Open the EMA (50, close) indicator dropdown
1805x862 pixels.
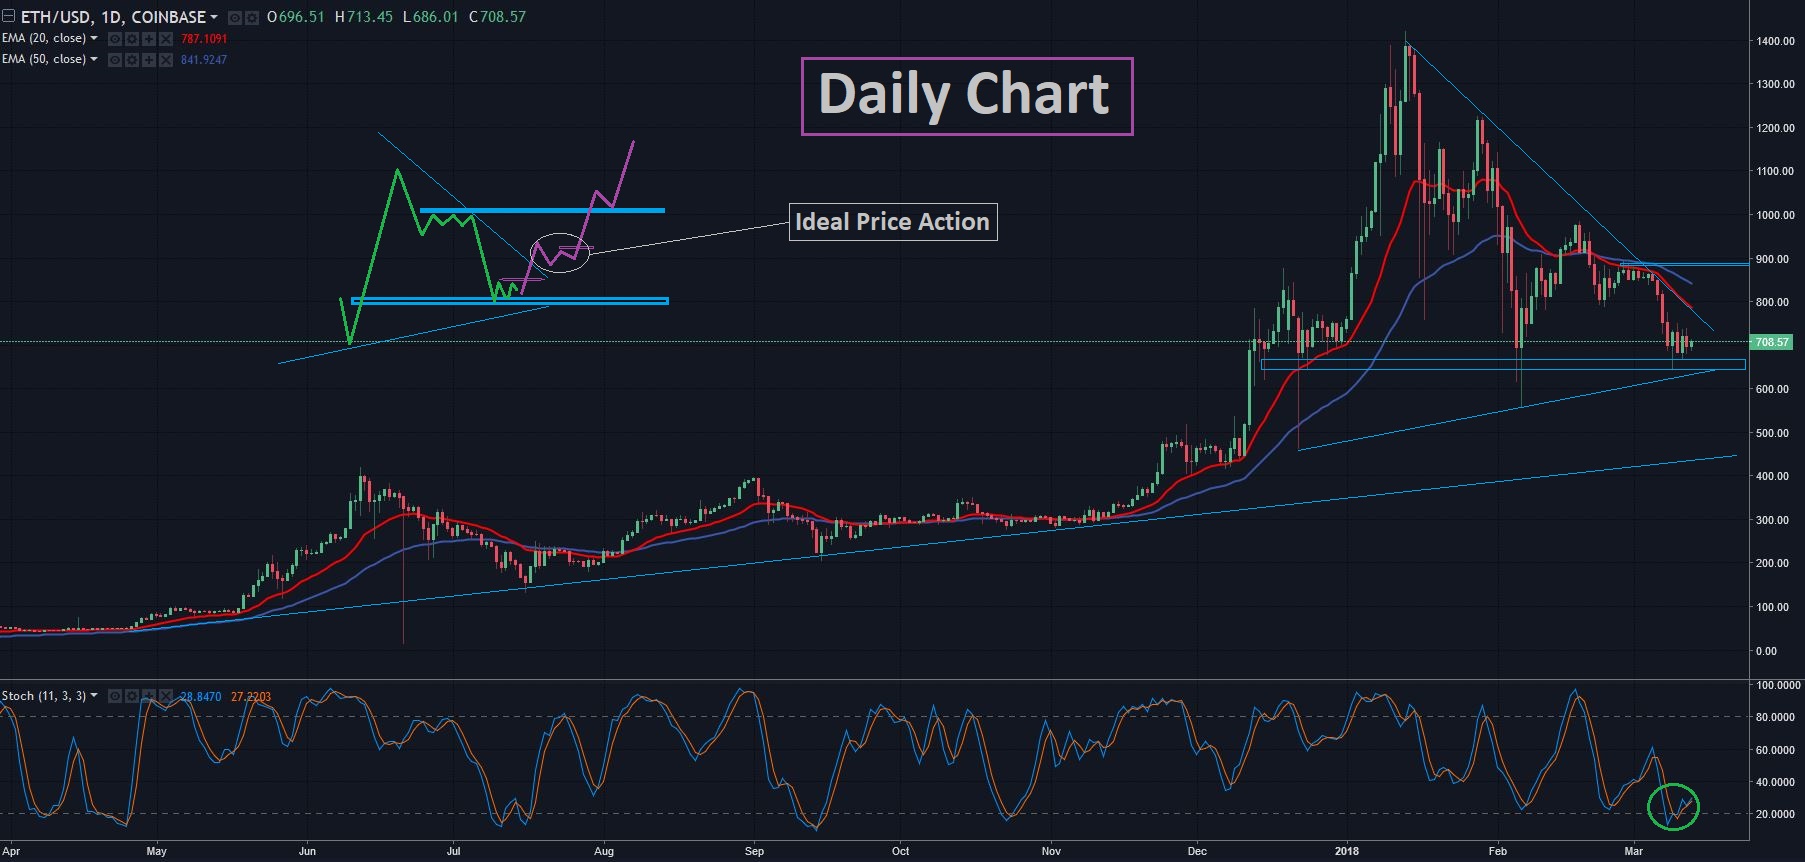(x=94, y=59)
